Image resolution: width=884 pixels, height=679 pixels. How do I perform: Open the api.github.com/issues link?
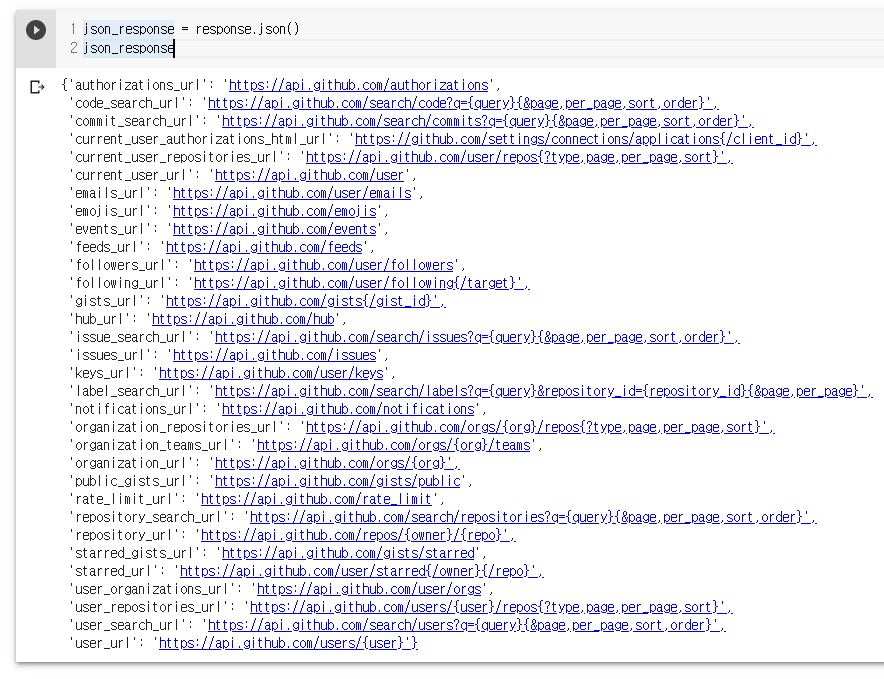(275, 355)
